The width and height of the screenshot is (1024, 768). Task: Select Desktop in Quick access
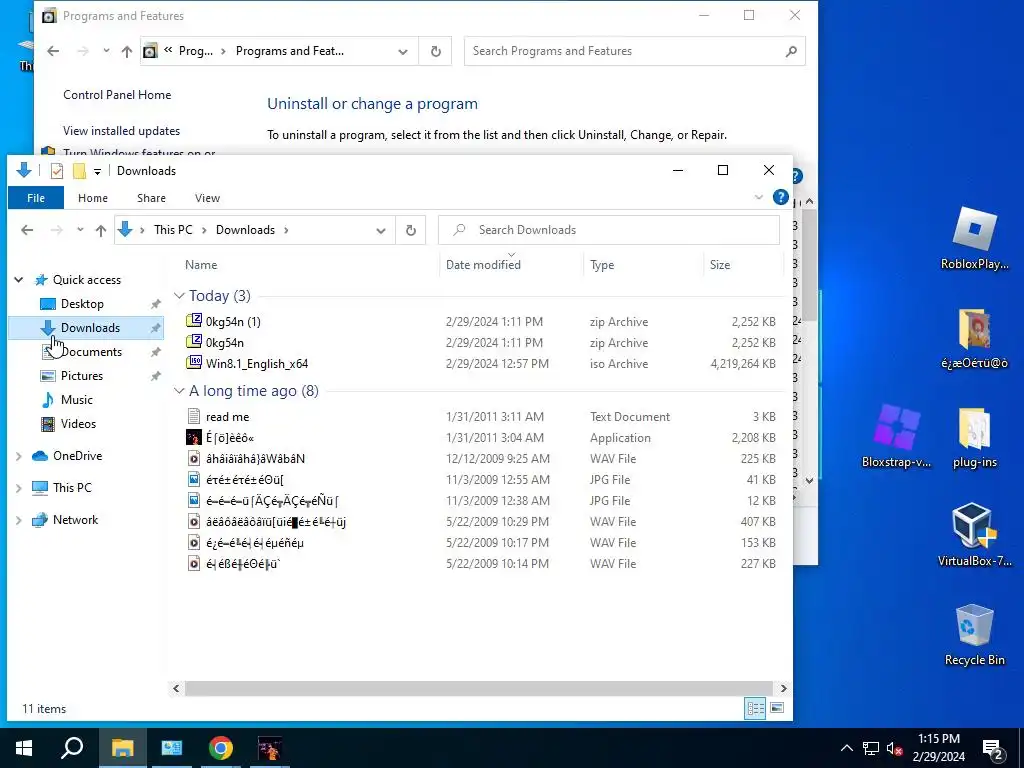pos(82,304)
